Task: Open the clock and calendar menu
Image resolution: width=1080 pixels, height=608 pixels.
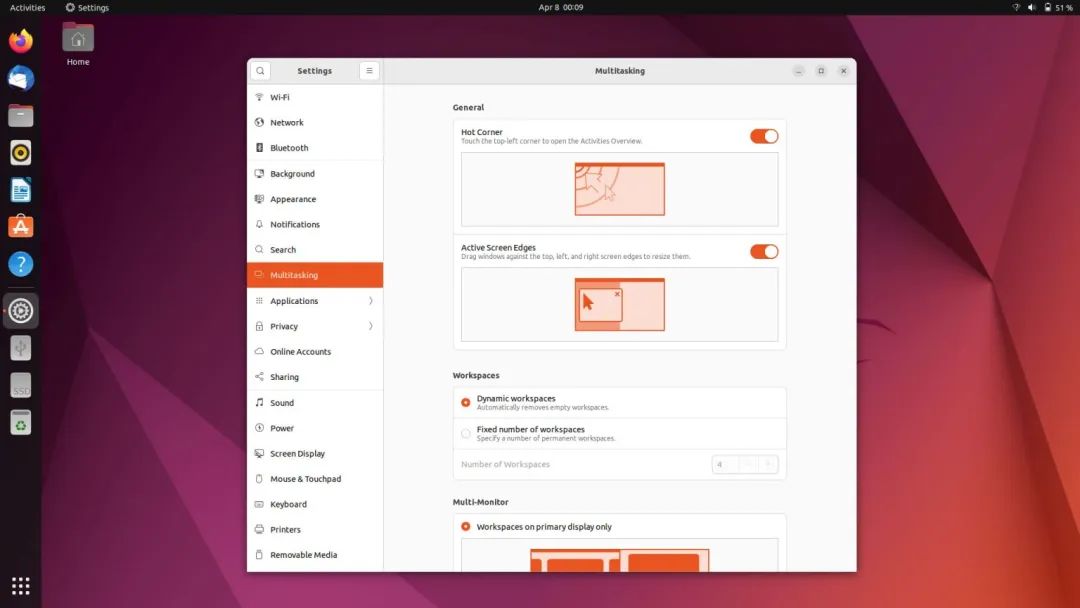Action: (561, 8)
